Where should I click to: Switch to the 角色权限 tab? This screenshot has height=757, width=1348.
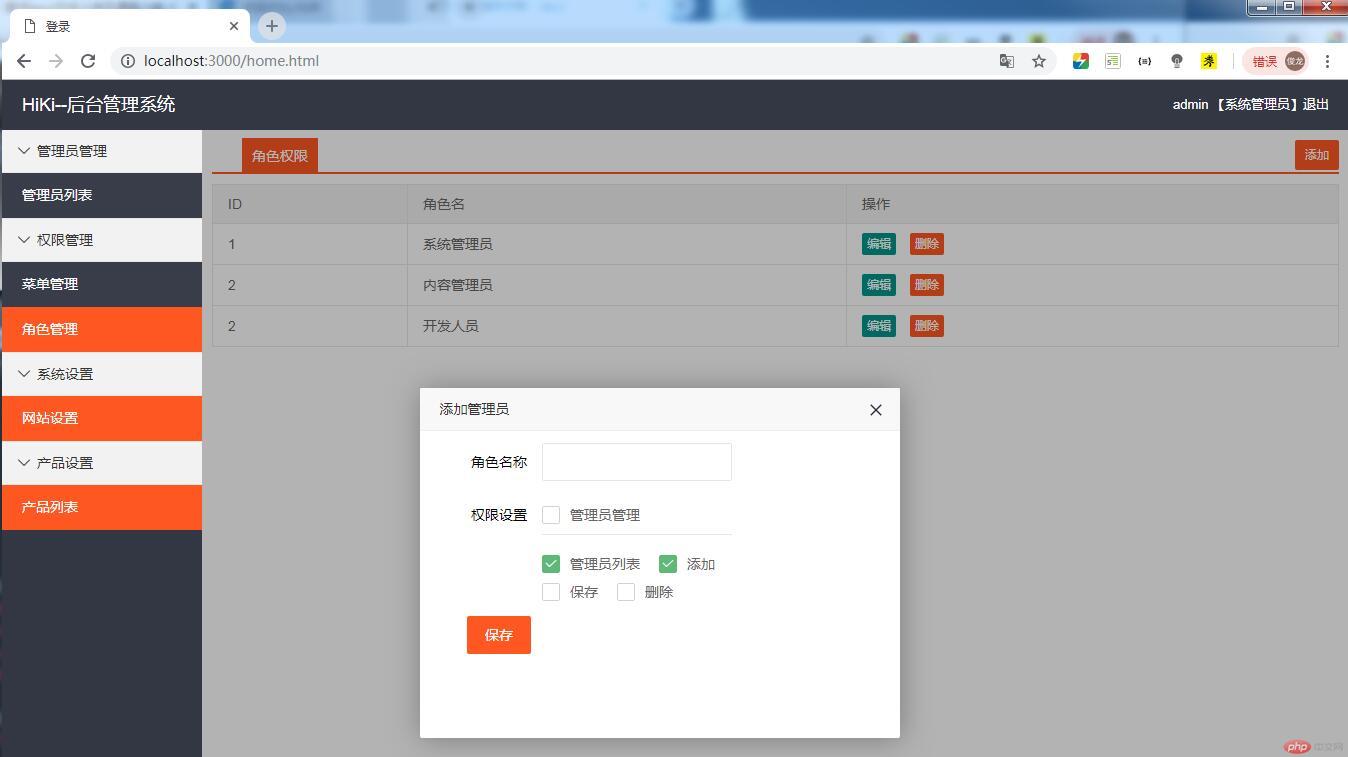point(280,156)
